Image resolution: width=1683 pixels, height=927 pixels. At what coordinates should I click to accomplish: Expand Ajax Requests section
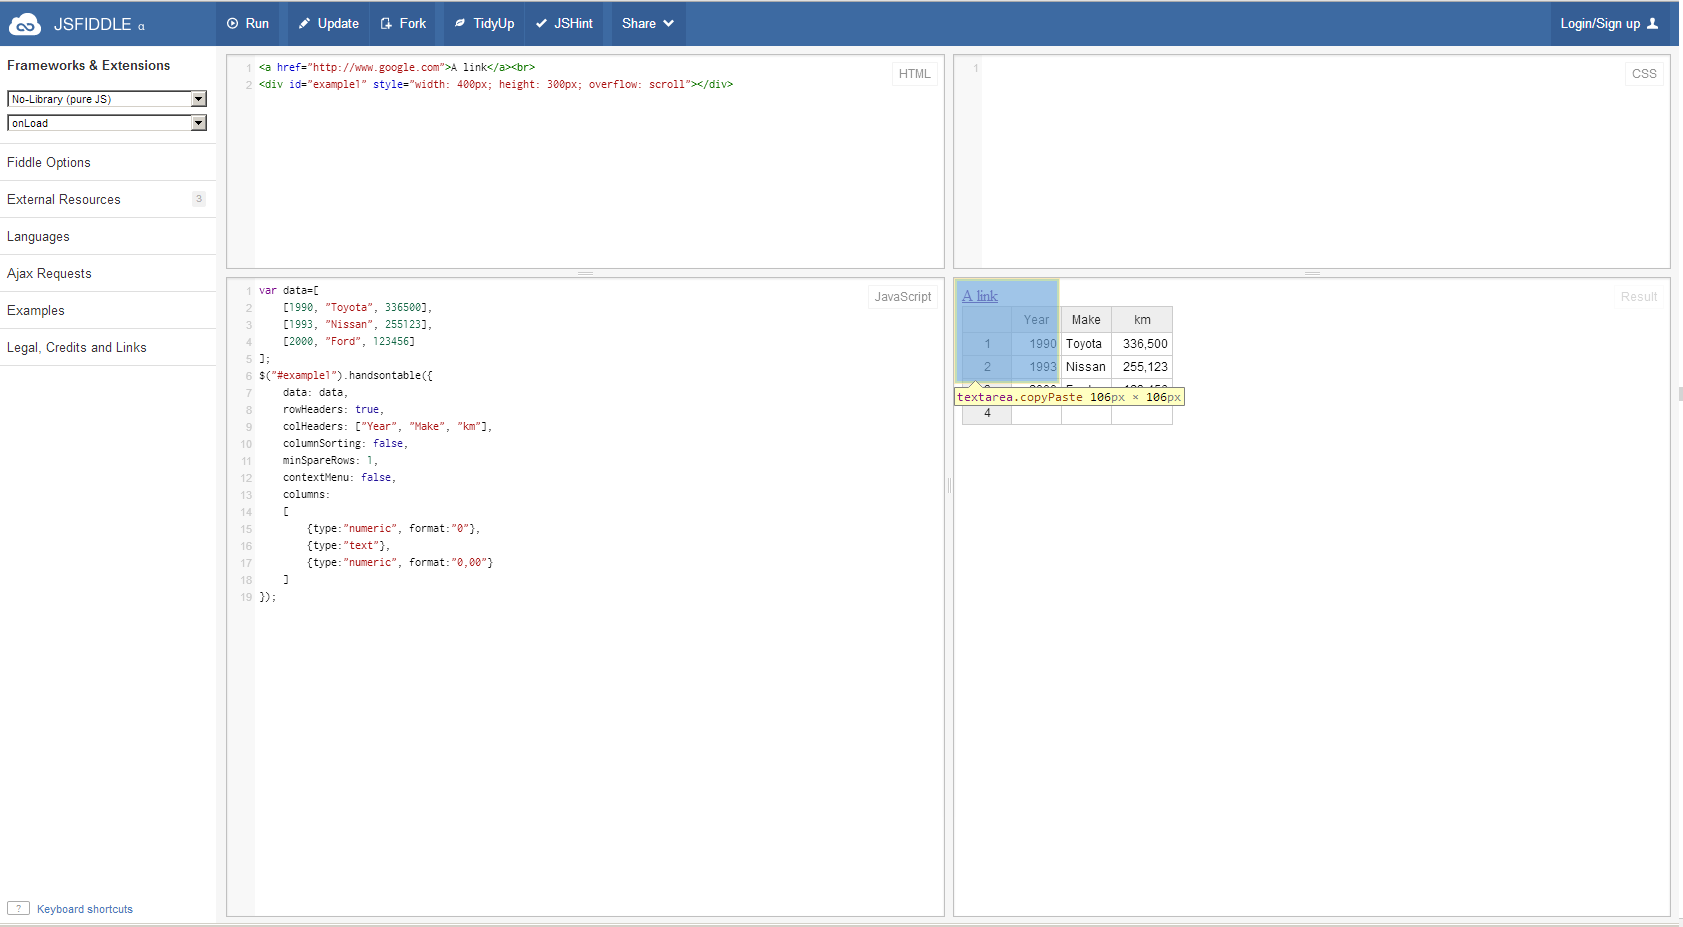(108, 273)
